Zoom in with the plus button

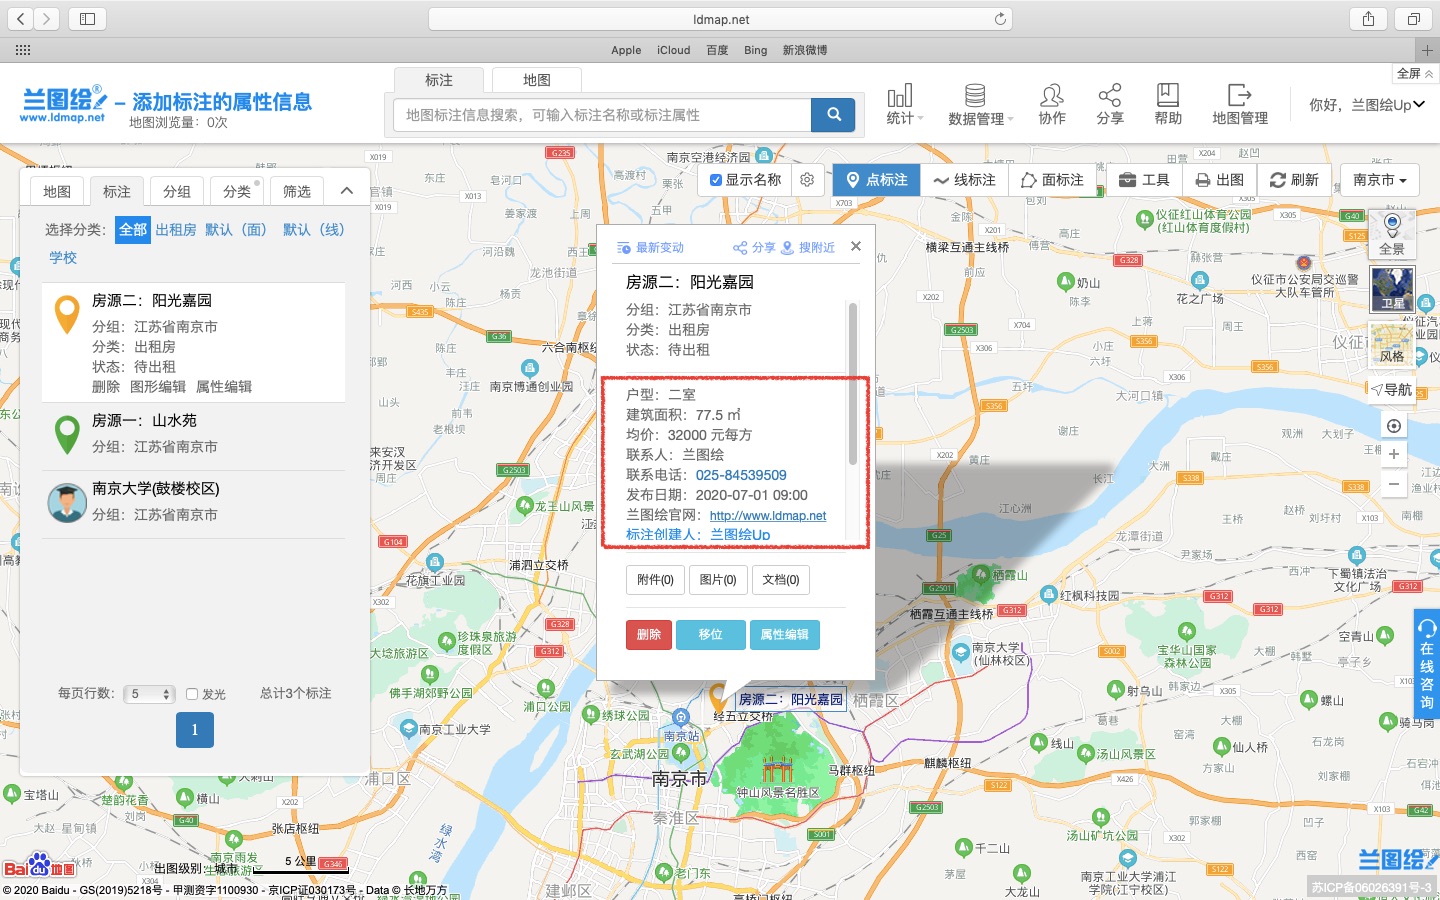click(1393, 454)
